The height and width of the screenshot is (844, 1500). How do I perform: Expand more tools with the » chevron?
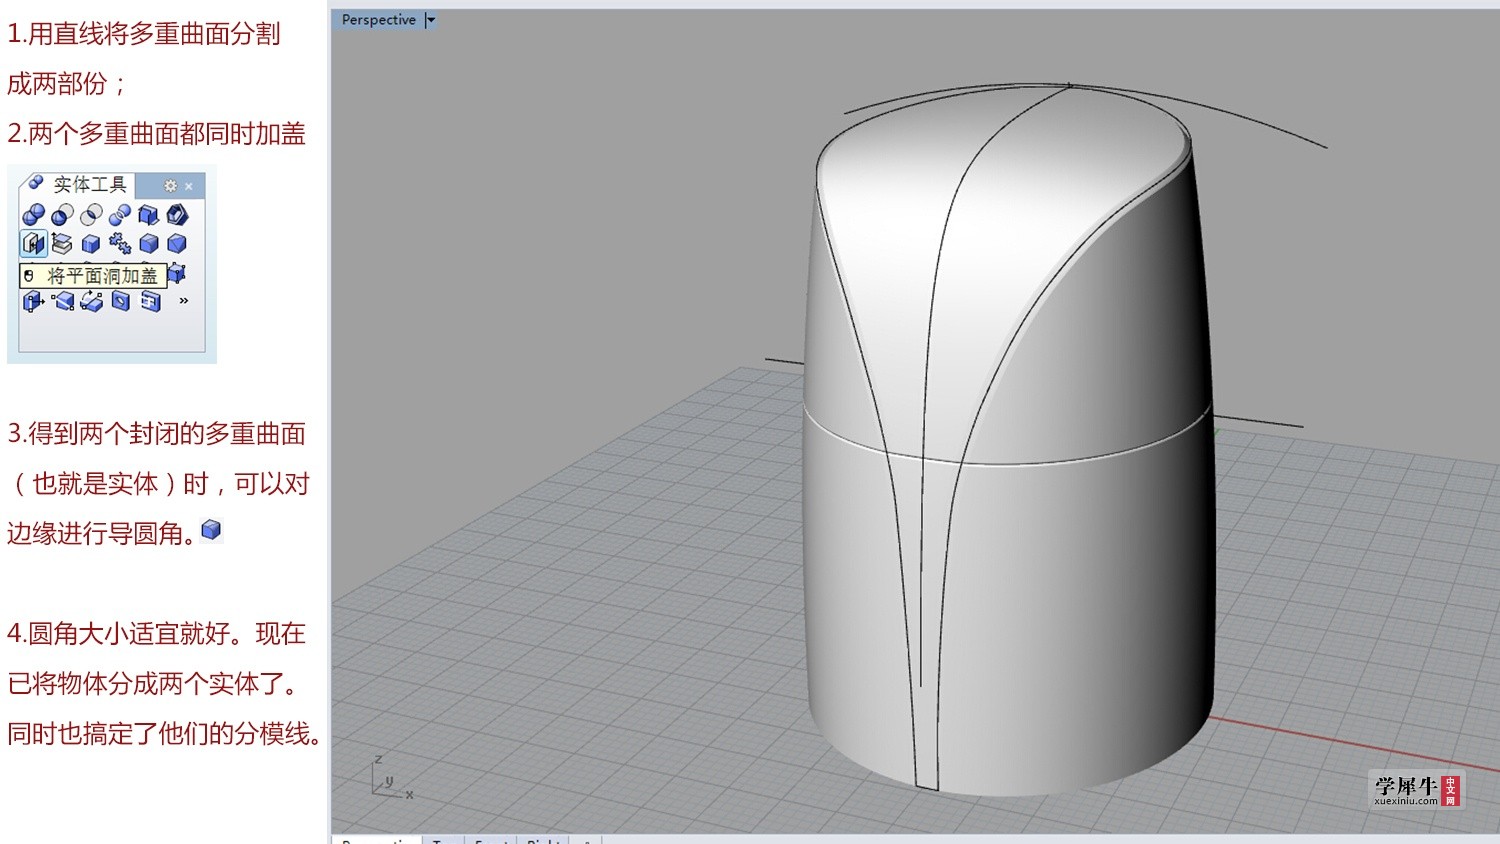point(184,300)
